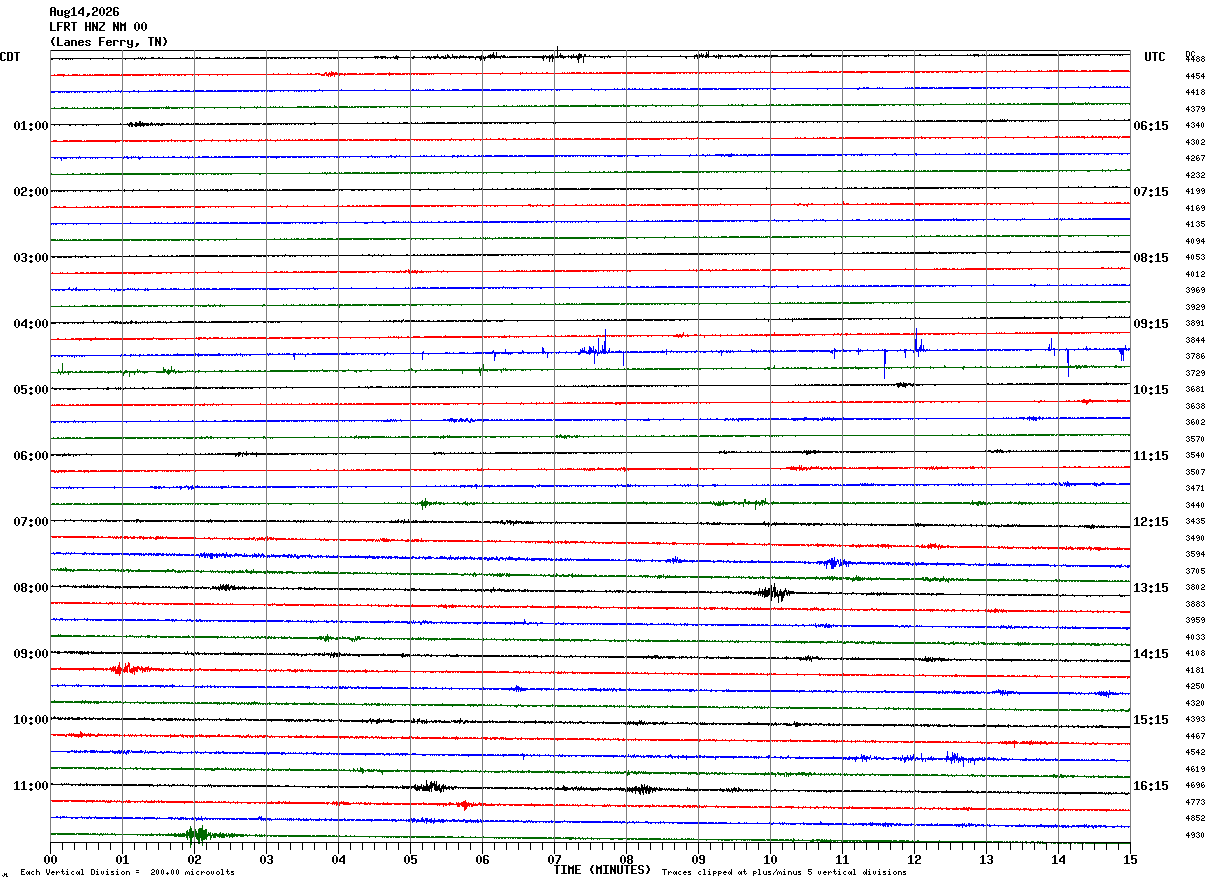Click the 16:15 UTC time label
Image resolution: width=1210 pixels, height=886 pixels.
[x=1151, y=786]
